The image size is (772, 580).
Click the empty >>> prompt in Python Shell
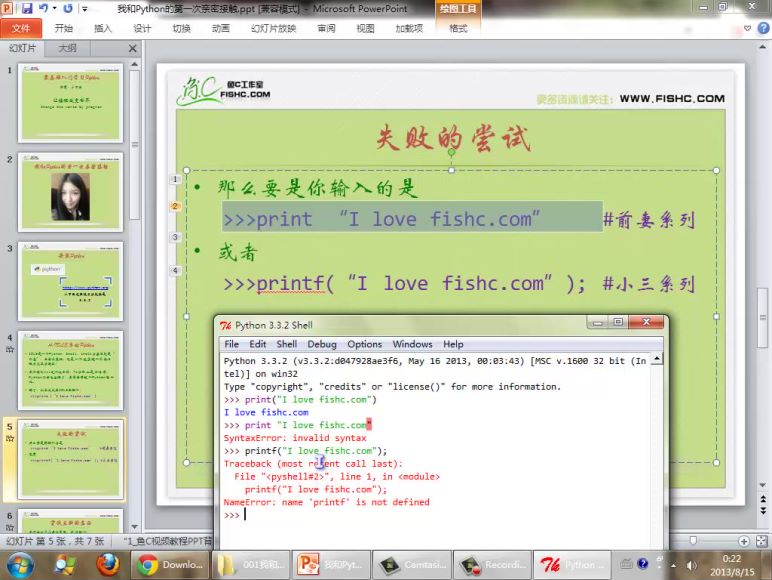click(x=231, y=515)
